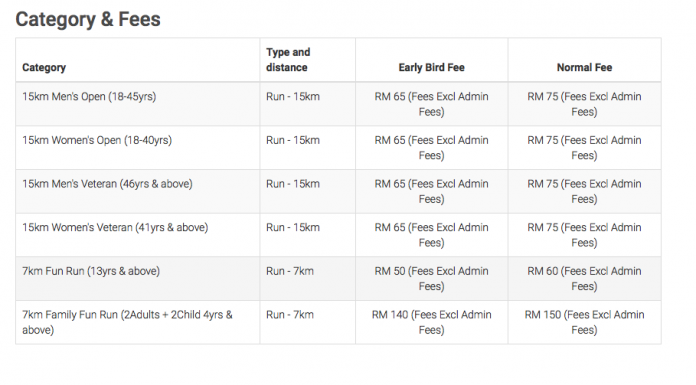696x385 pixels.
Task: Click Run - 7km in Family Fun Run row
Action: [x=290, y=314]
